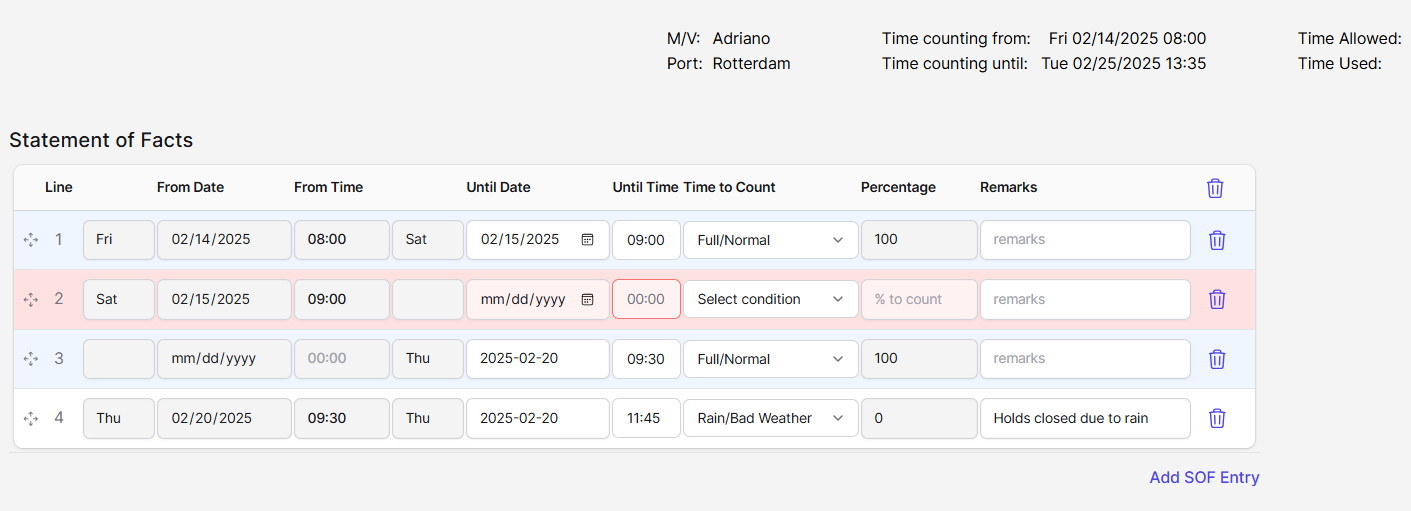Click time counting until value Tue 02/25/2025 13:35

[x=1123, y=64]
